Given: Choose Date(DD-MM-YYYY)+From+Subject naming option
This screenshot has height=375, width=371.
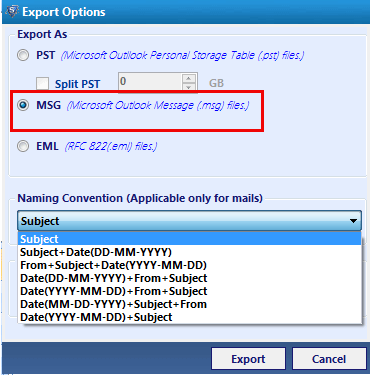Looking at the screenshot, I should tap(190, 278).
